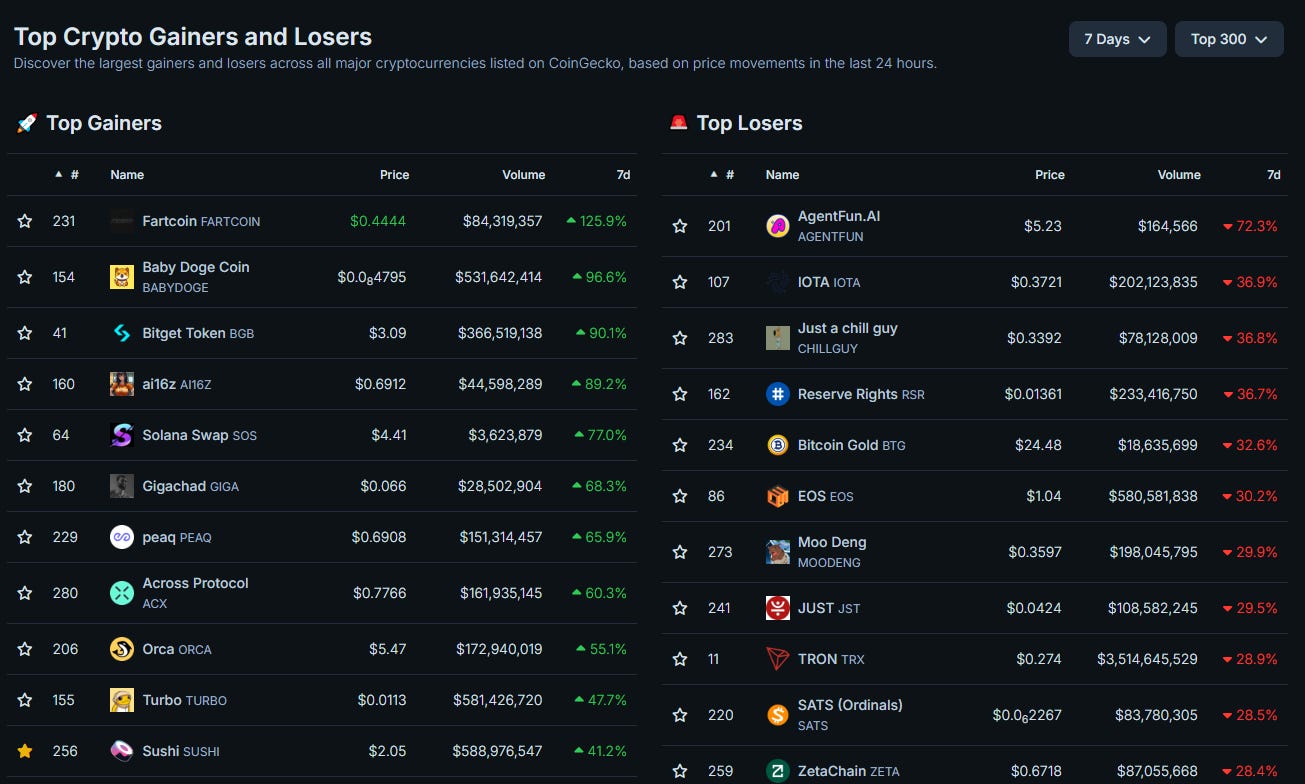The image size is (1305, 784).
Task: Star the Moo Deng row
Action: coord(680,552)
